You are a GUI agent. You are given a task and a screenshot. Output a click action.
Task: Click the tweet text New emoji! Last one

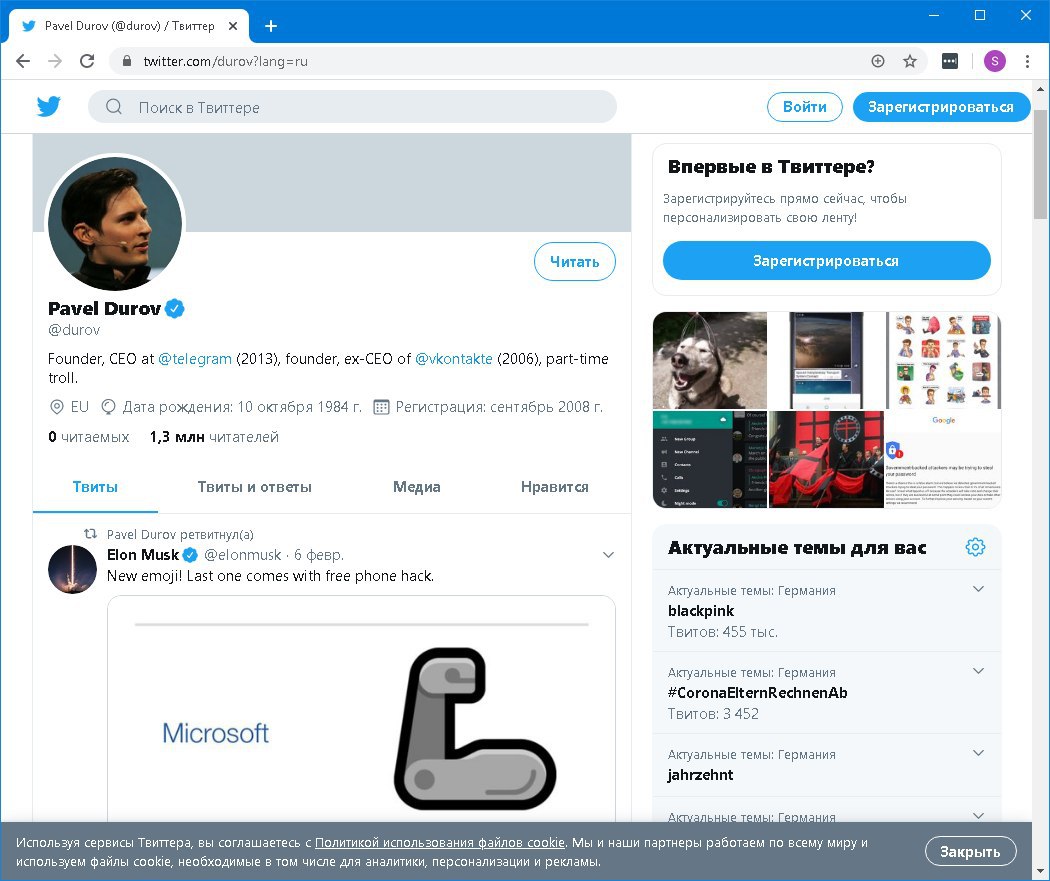(271, 576)
